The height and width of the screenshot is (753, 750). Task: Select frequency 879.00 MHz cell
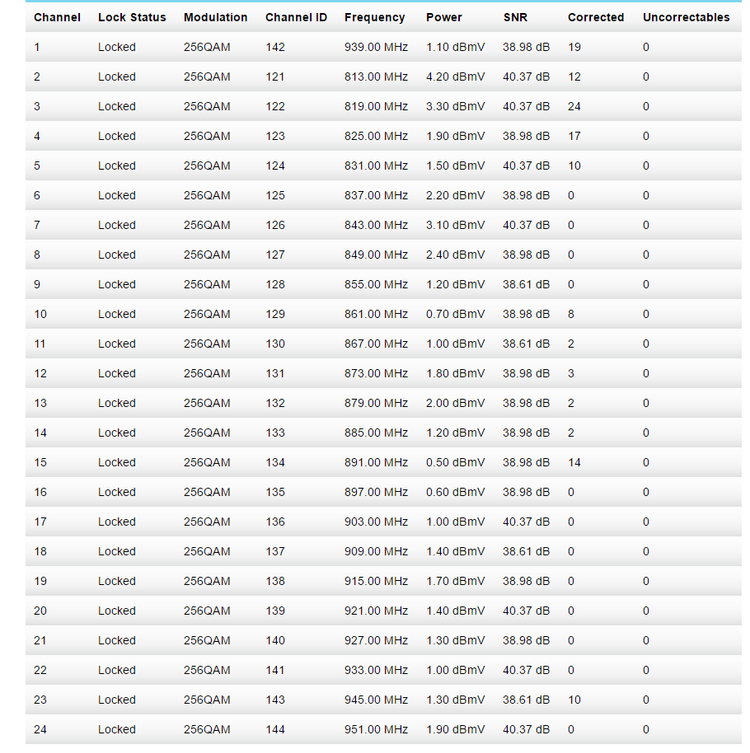point(376,403)
